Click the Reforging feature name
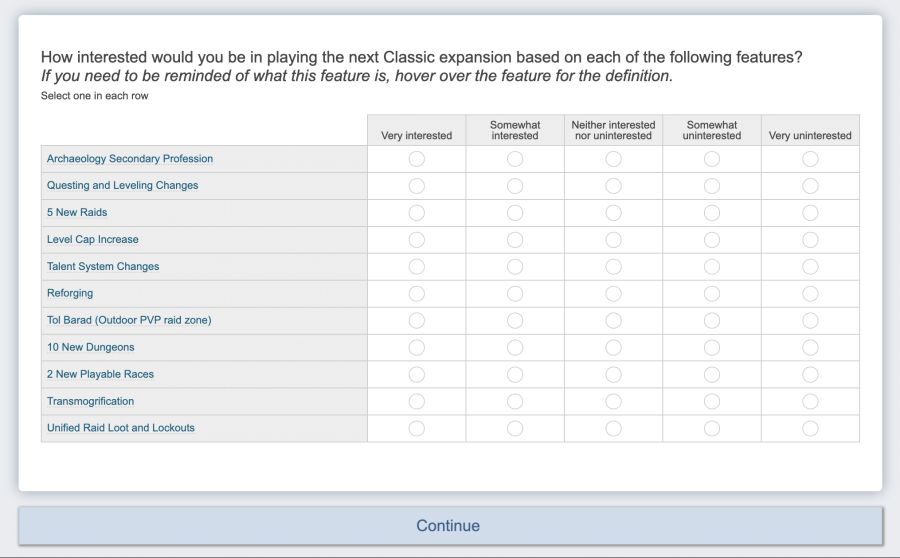Screen dimensions: 900x558 70,294
